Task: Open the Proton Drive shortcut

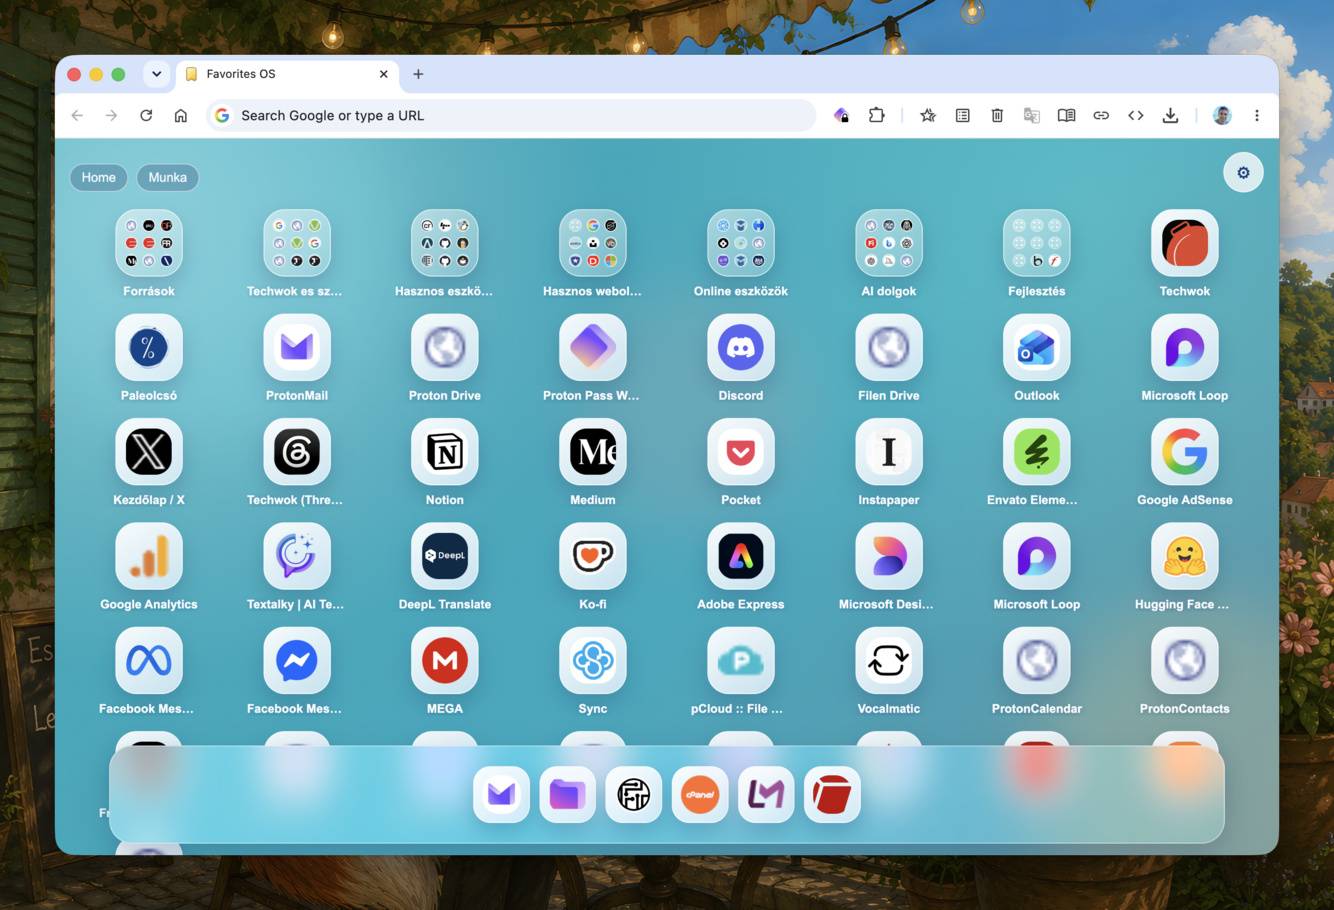Action: pyautogui.click(x=445, y=347)
